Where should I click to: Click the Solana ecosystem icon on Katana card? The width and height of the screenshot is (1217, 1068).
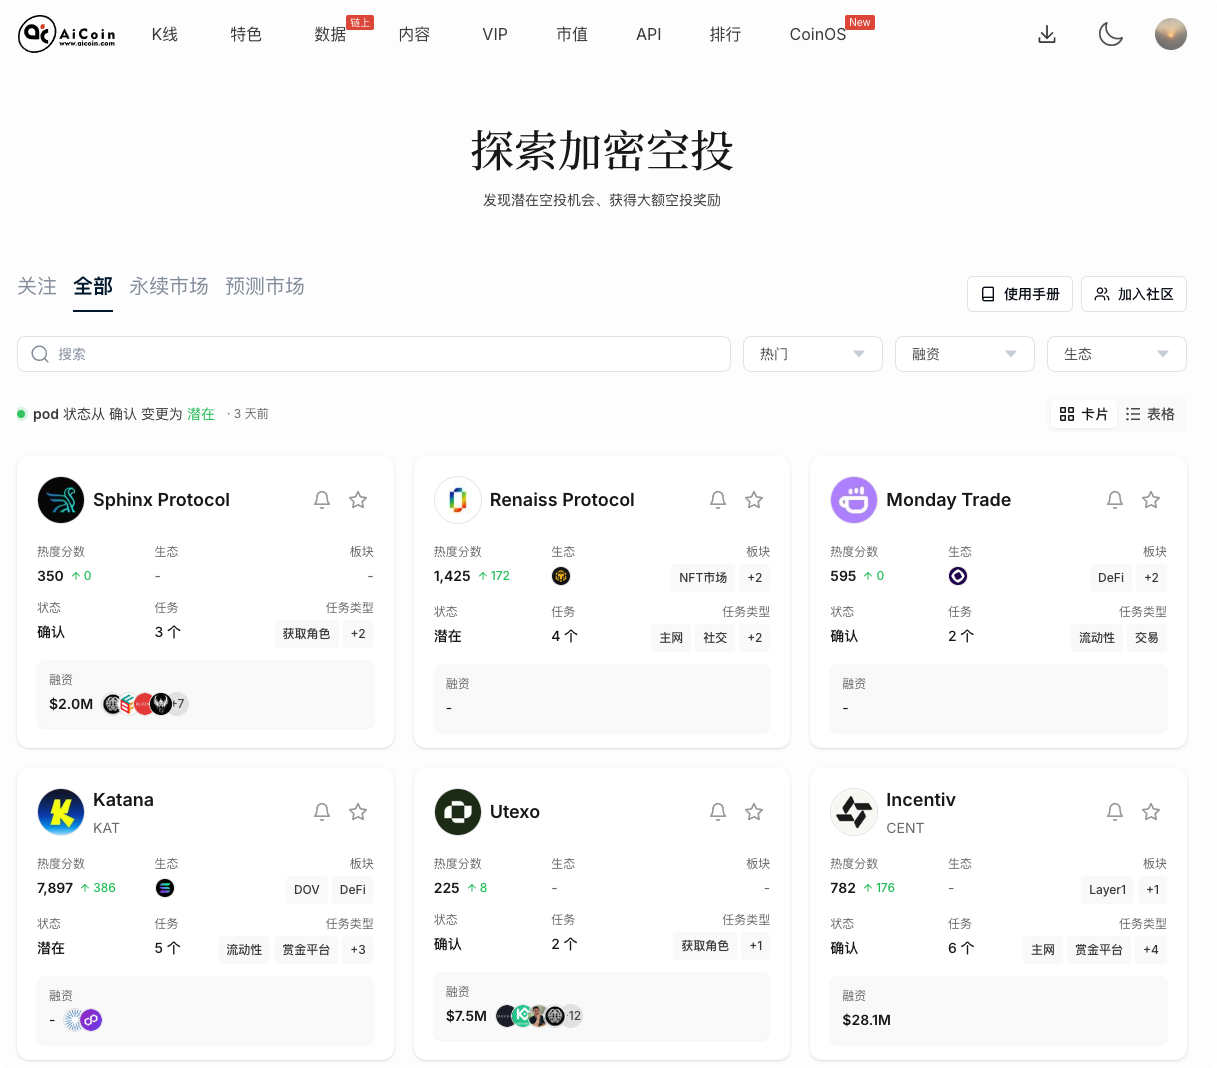pyautogui.click(x=165, y=888)
